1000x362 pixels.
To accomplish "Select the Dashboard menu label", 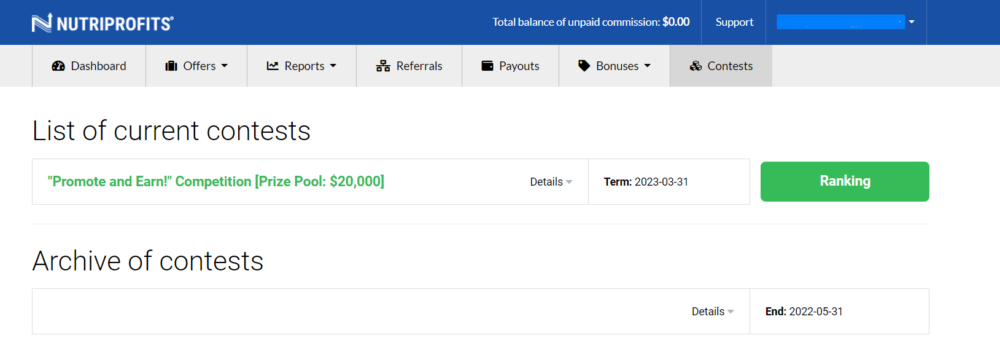I will (x=98, y=66).
